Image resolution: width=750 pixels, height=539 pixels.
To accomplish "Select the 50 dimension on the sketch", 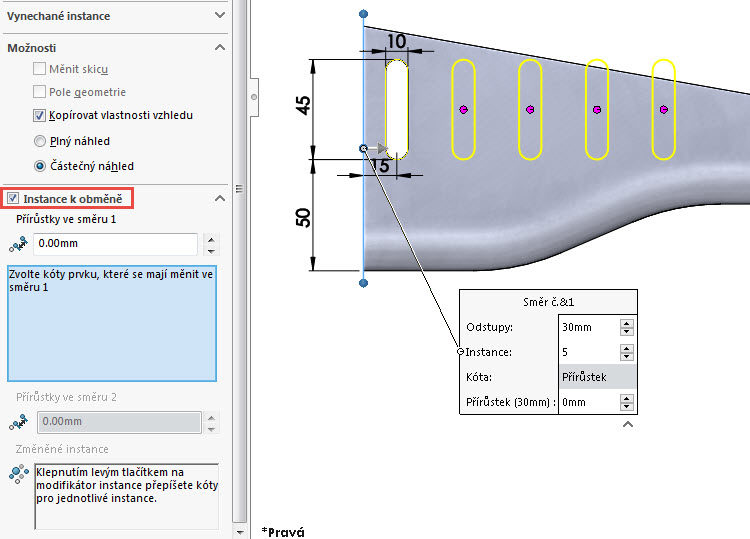I will coord(303,218).
